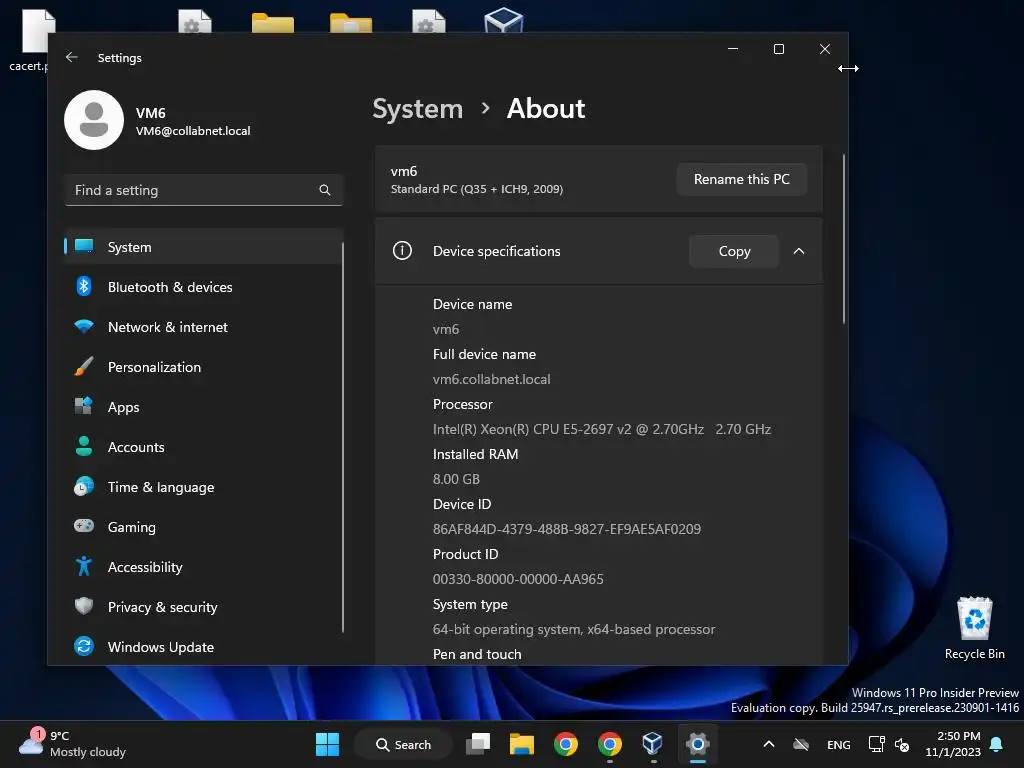Collapse the Device specifications section

coord(799,251)
